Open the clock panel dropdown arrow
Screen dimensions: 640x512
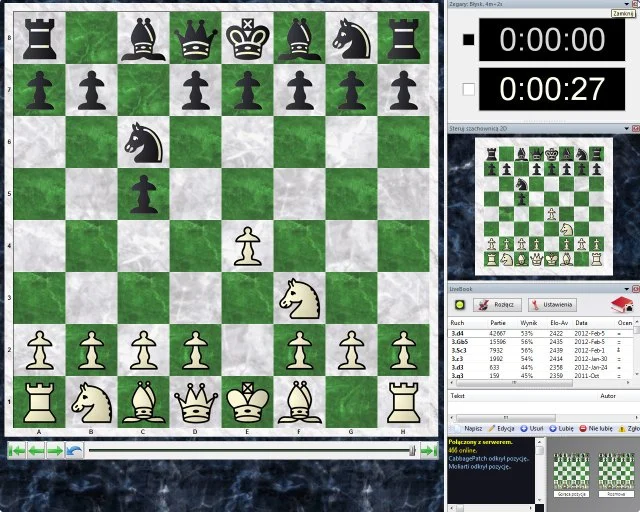click(625, 4)
